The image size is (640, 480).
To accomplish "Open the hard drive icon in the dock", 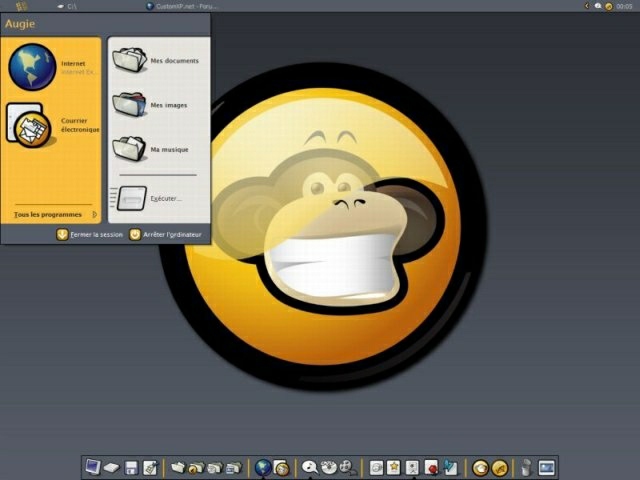I will 111,468.
